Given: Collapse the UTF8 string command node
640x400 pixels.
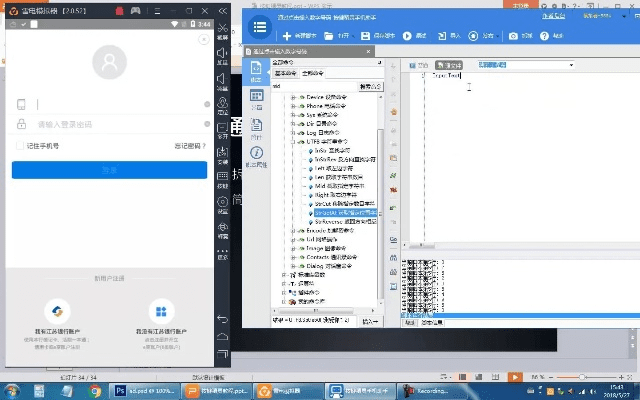Looking at the screenshot, I should tap(292, 142).
